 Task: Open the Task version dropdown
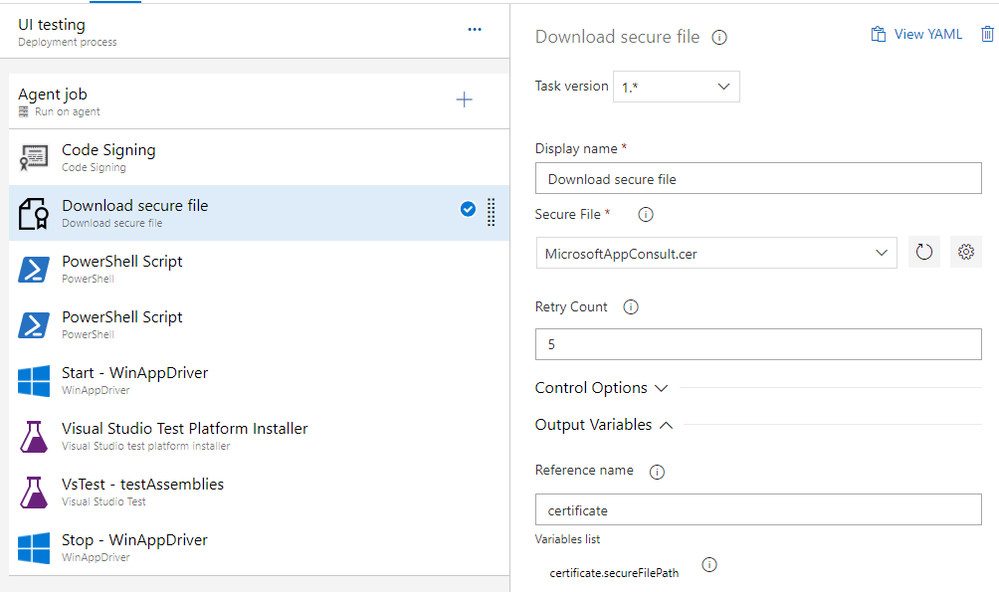(677, 87)
